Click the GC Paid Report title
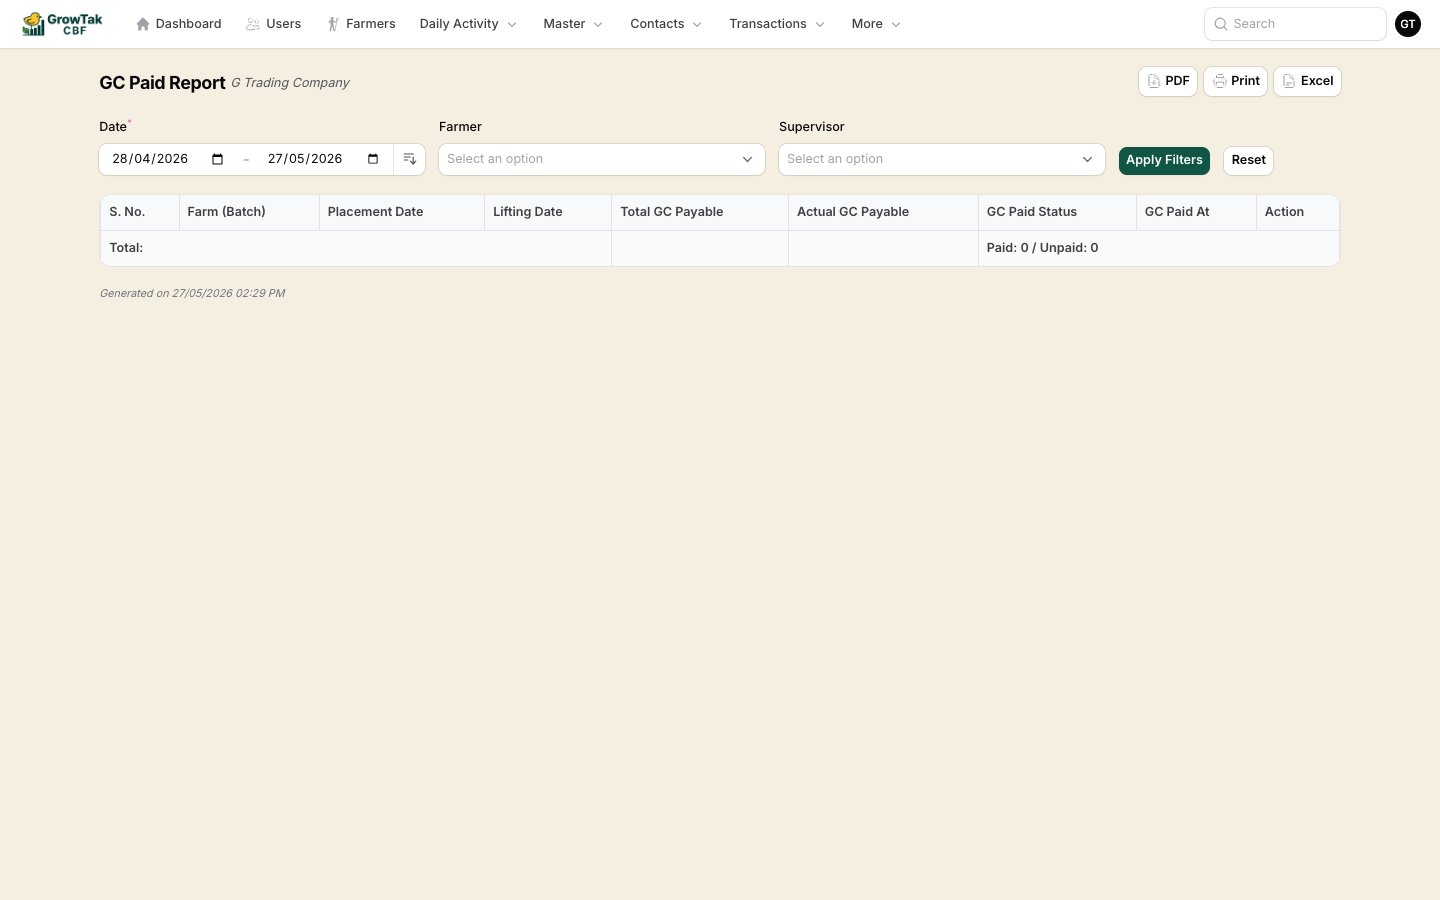 pos(162,83)
